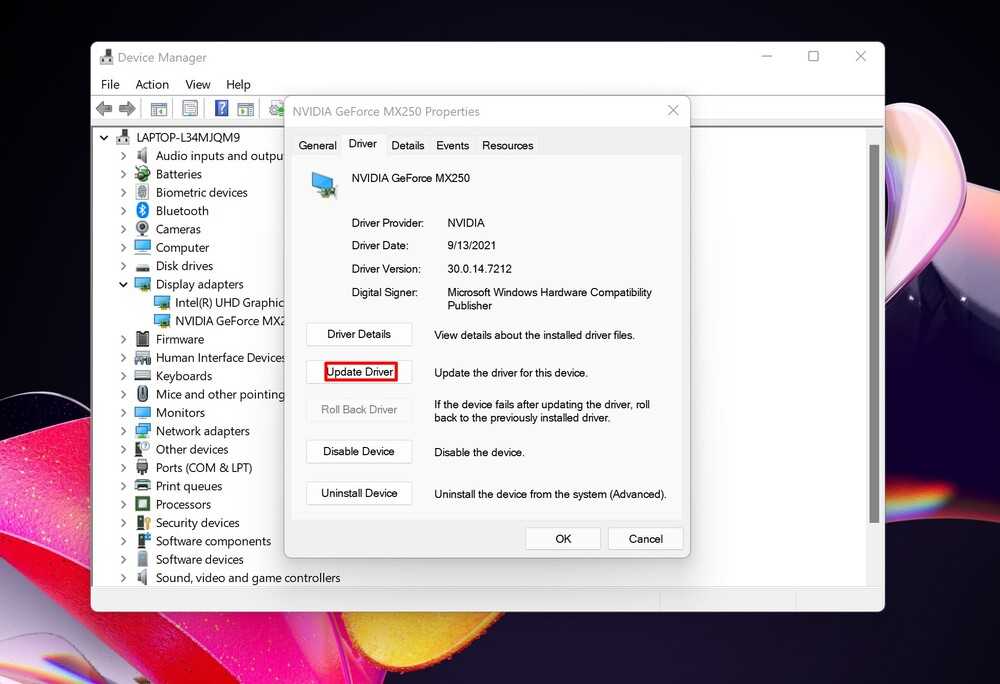Expand the Network adapters category

pyautogui.click(x=124, y=432)
